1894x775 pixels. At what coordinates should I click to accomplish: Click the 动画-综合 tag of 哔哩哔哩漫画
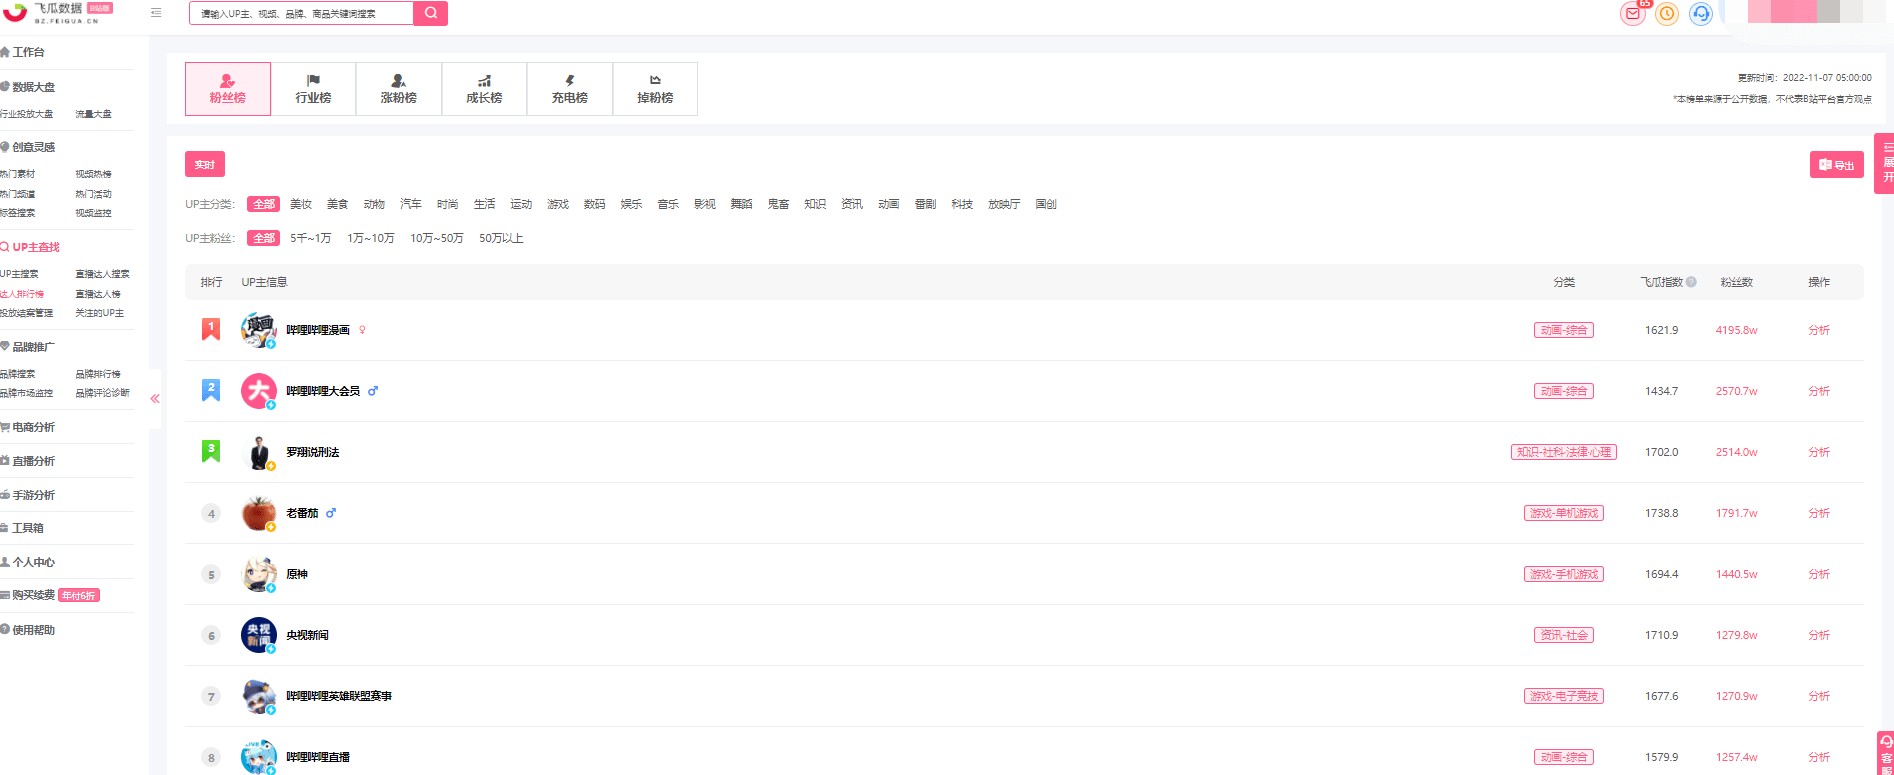[1564, 330]
